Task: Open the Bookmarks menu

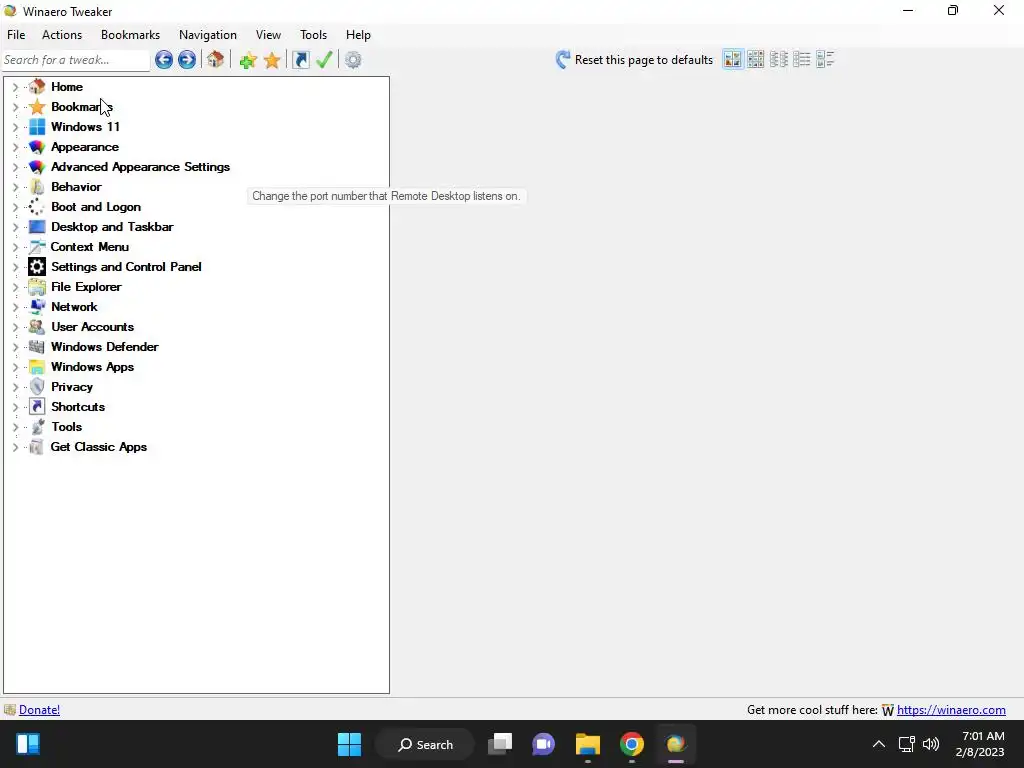Action: coord(131,35)
